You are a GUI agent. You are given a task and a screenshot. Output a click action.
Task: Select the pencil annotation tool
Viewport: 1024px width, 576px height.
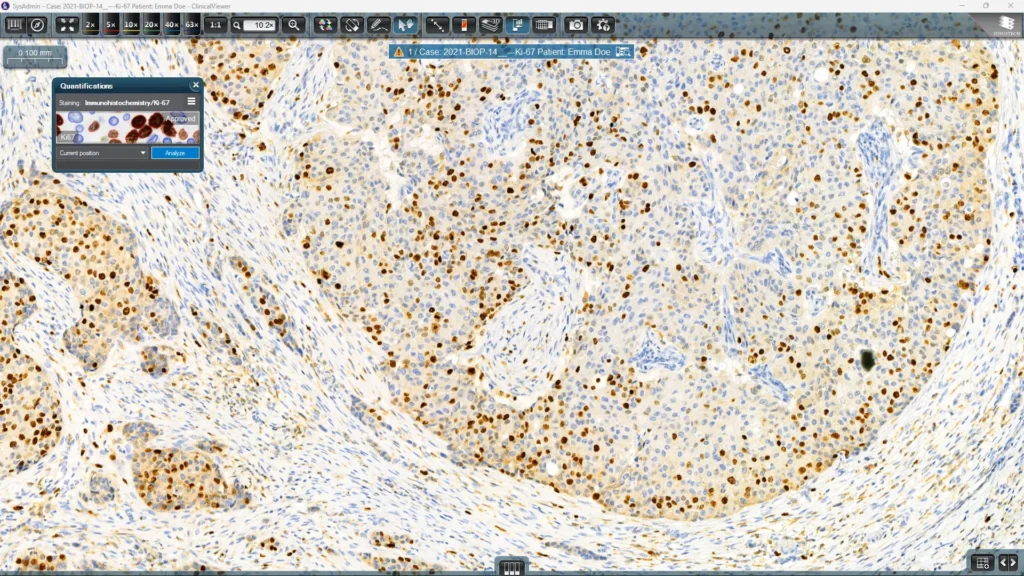378,25
